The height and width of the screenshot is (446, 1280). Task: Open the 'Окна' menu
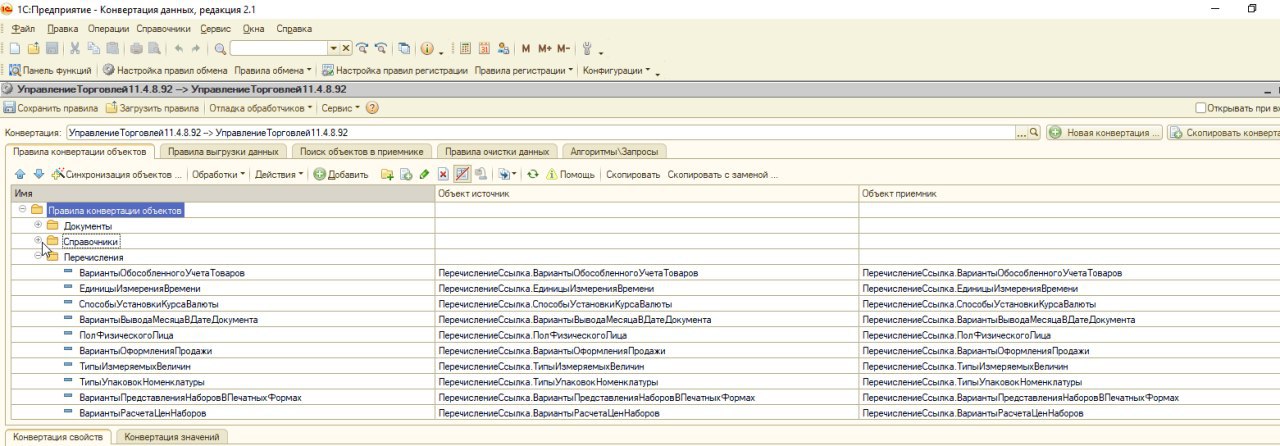pyautogui.click(x=254, y=29)
